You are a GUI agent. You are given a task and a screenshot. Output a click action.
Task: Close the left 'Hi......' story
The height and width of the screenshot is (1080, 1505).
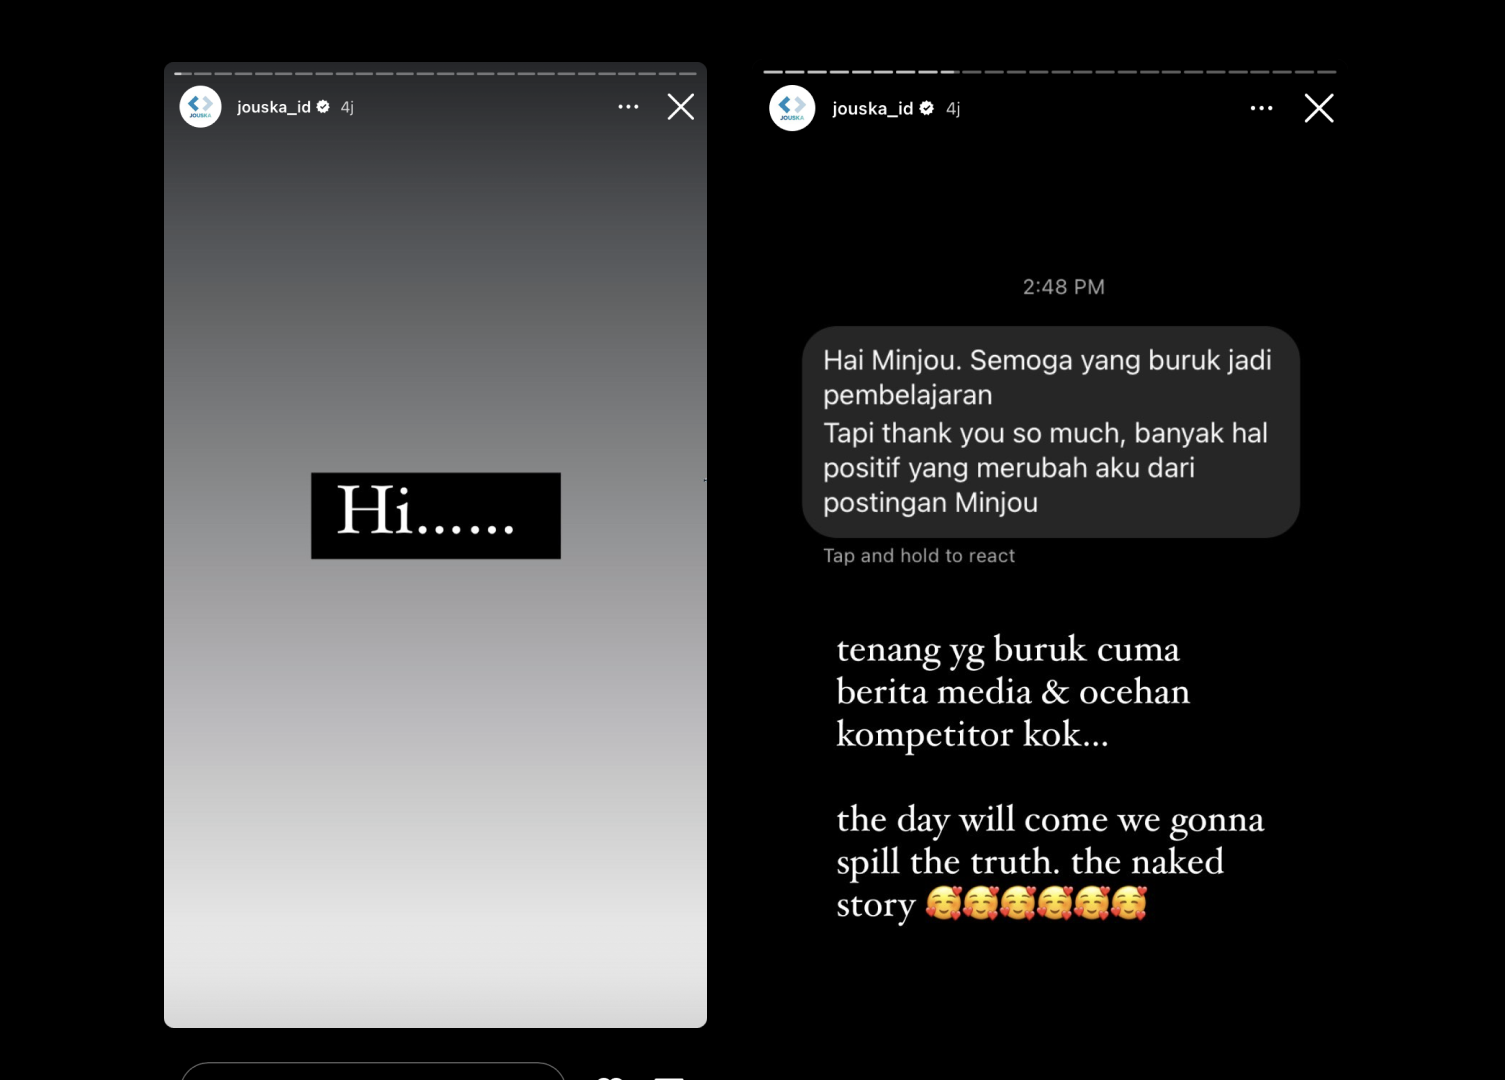pyautogui.click(x=681, y=107)
